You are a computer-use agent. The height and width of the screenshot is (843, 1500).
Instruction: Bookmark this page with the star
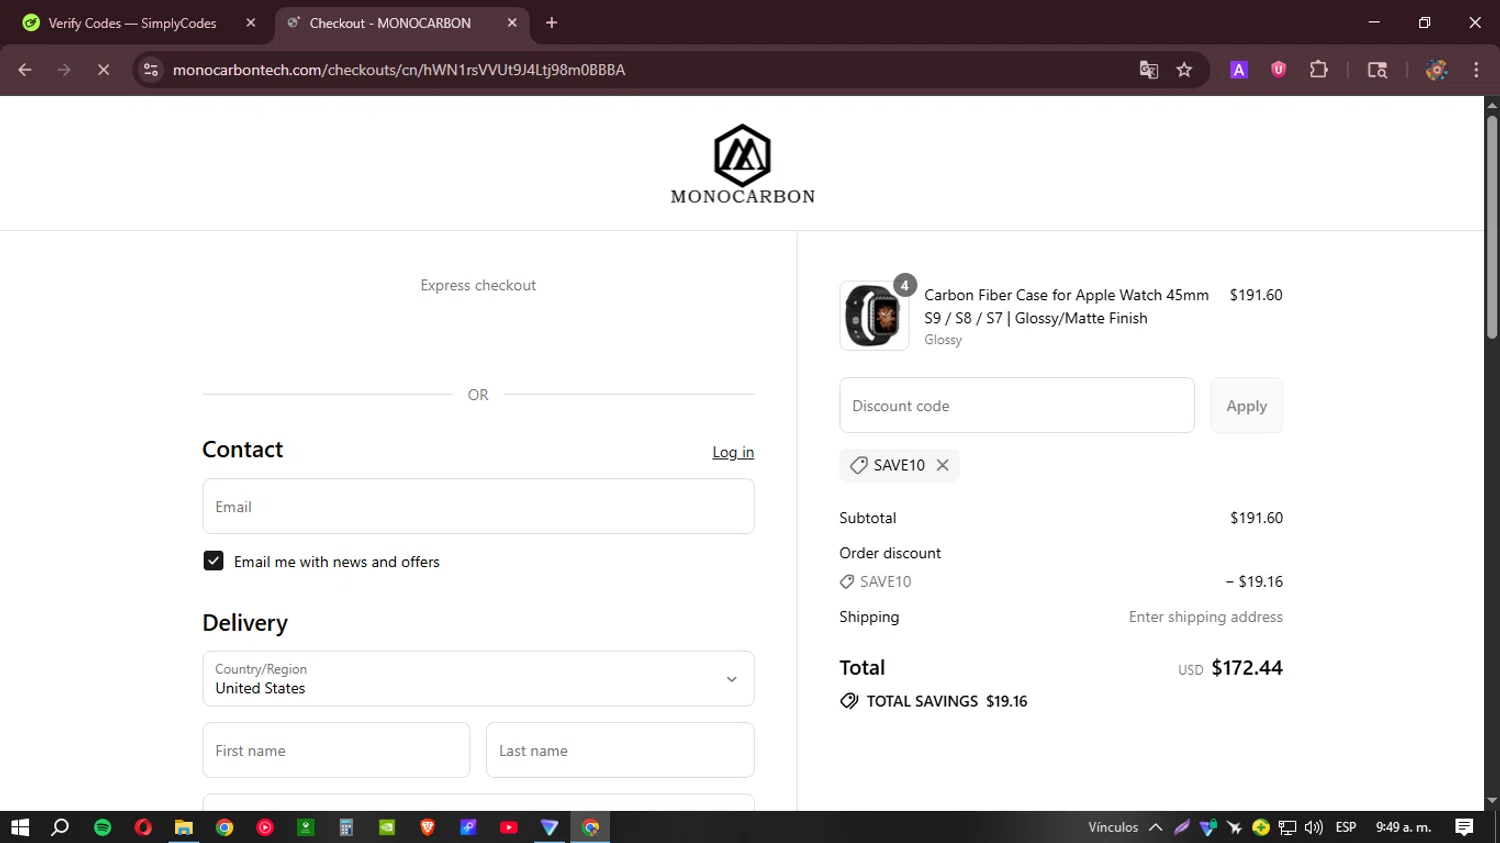click(x=1184, y=70)
